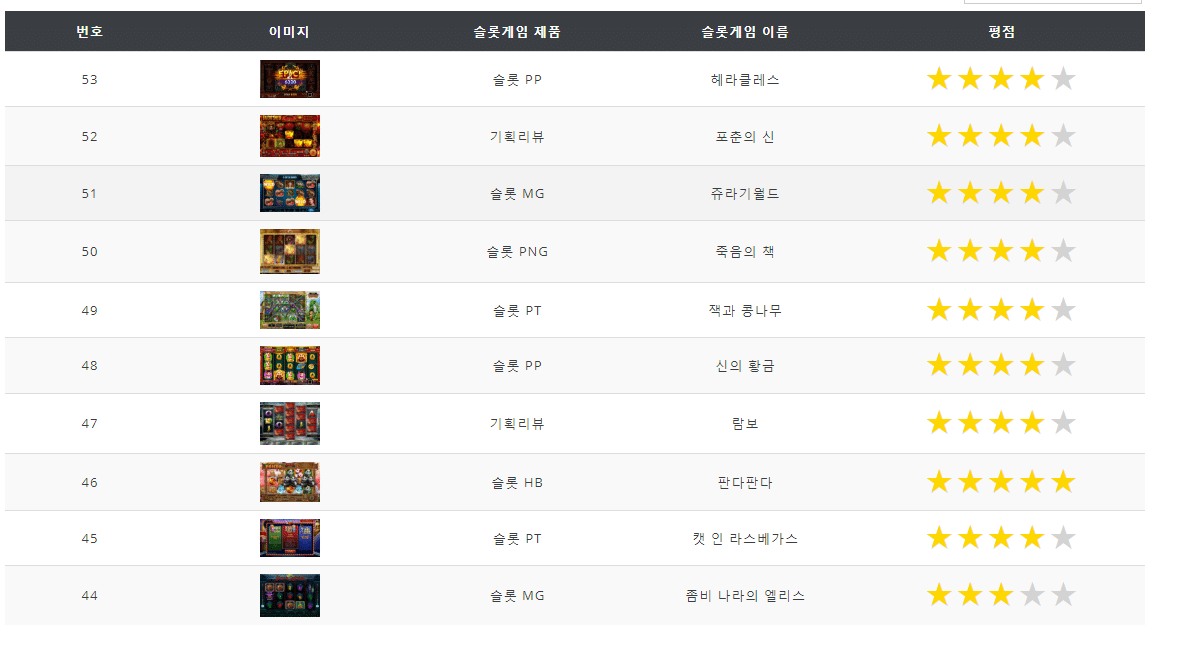Click 슬롯 PT in row 49
1184x659 pixels.
point(517,310)
